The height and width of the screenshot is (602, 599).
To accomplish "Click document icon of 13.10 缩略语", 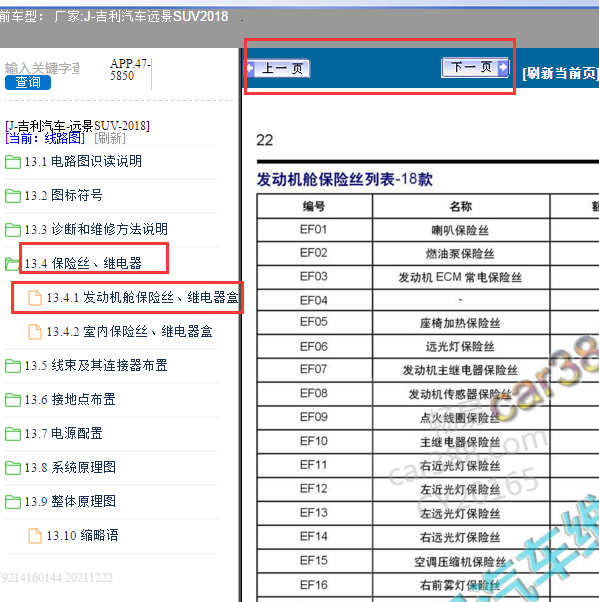I will point(35,536).
